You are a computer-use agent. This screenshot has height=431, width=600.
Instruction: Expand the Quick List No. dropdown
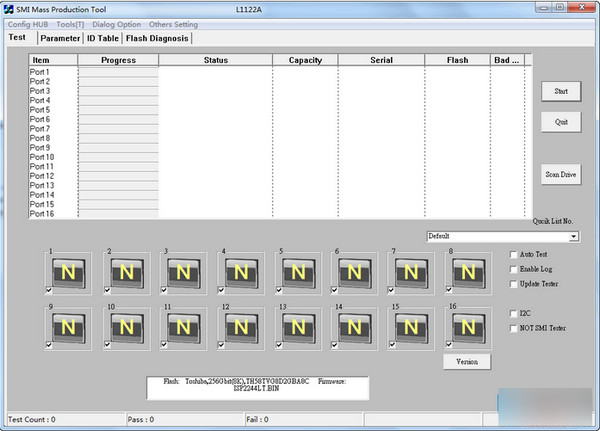(x=574, y=237)
